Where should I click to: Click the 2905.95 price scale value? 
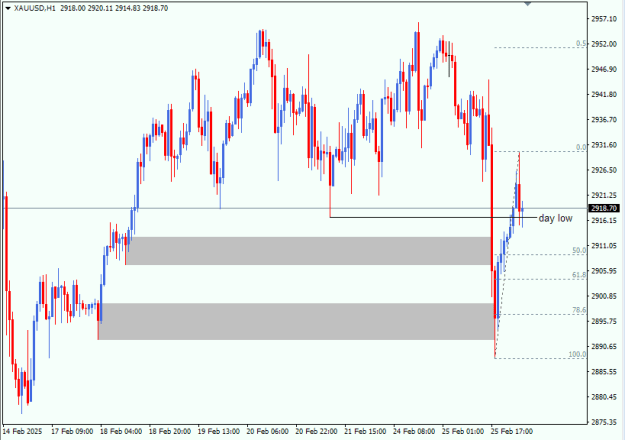pyautogui.click(x=604, y=271)
